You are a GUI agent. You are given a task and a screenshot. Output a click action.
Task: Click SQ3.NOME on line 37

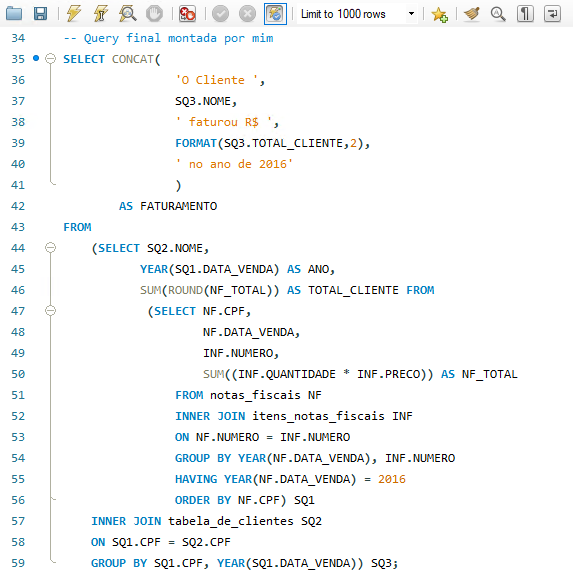pyautogui.click(x=203, y=101)
